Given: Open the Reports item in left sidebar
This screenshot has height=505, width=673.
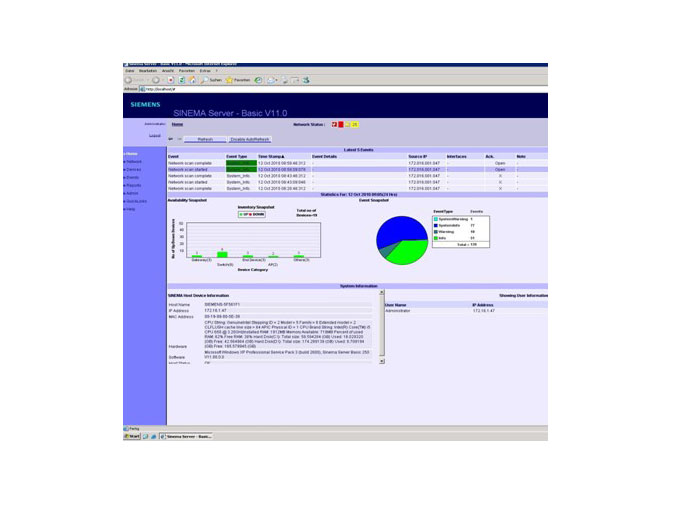Looking at the screenshot, I should point(134,185).
